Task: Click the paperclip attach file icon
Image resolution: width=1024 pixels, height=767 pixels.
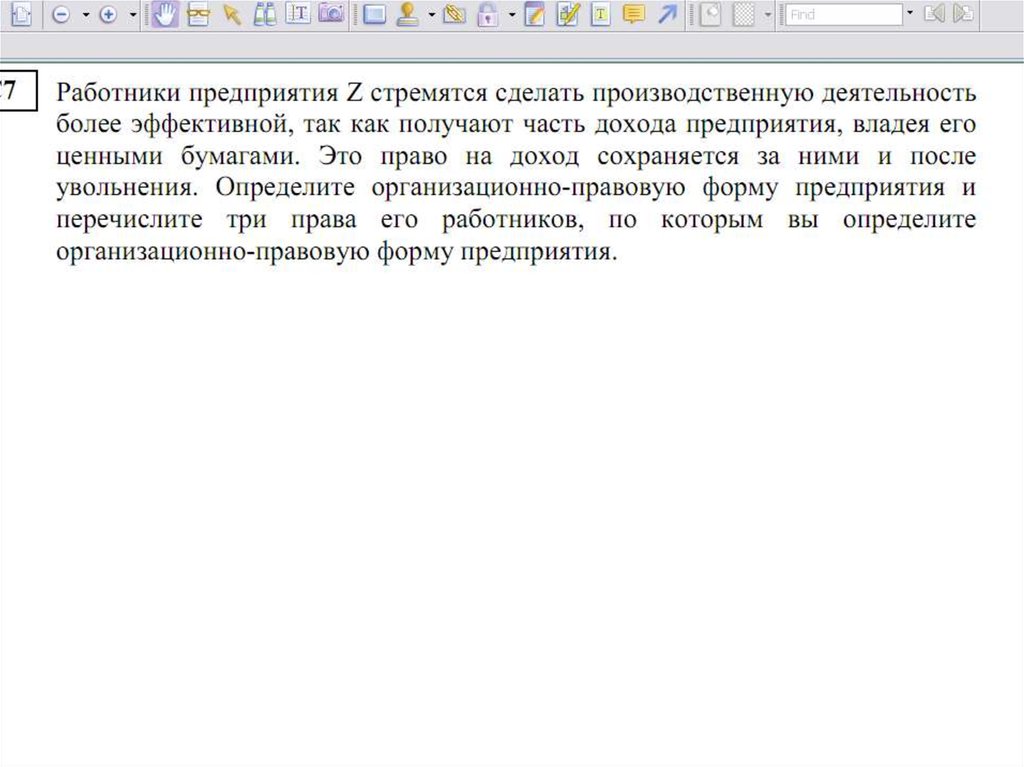Action: [455, 14]
